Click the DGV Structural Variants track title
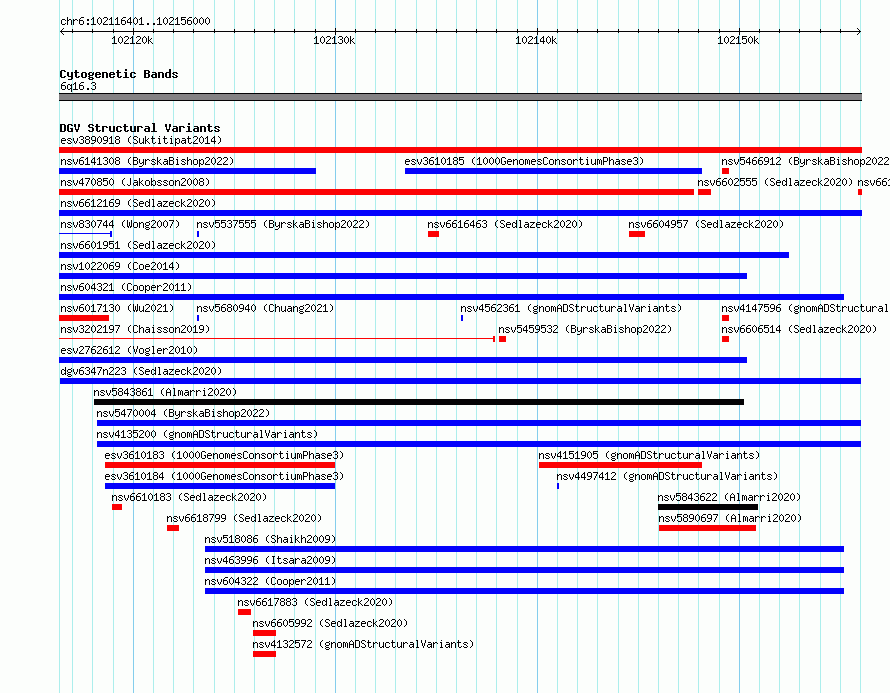The height and width of the screenshot is (693, 890). [140, 128]
